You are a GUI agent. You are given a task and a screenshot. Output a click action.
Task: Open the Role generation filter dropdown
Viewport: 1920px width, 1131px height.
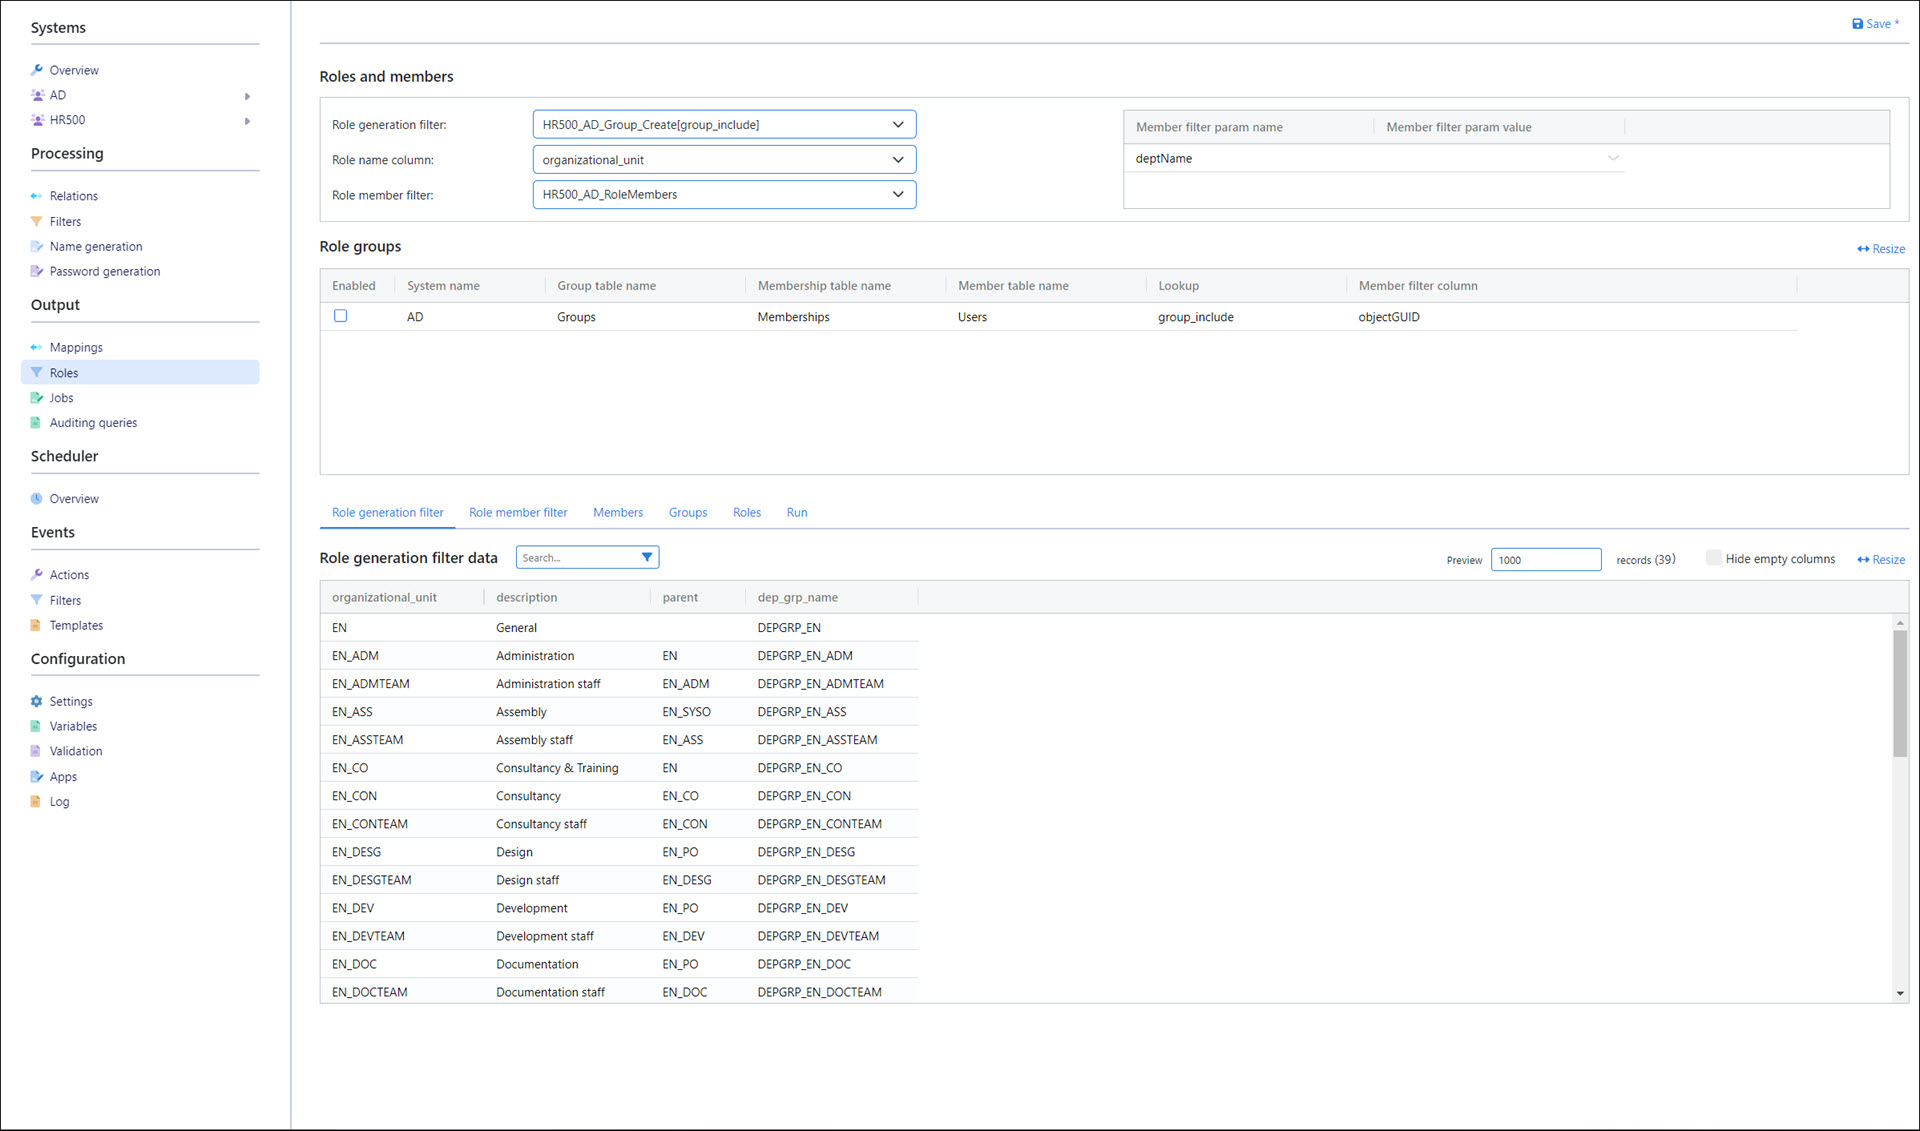coord(897,125)
